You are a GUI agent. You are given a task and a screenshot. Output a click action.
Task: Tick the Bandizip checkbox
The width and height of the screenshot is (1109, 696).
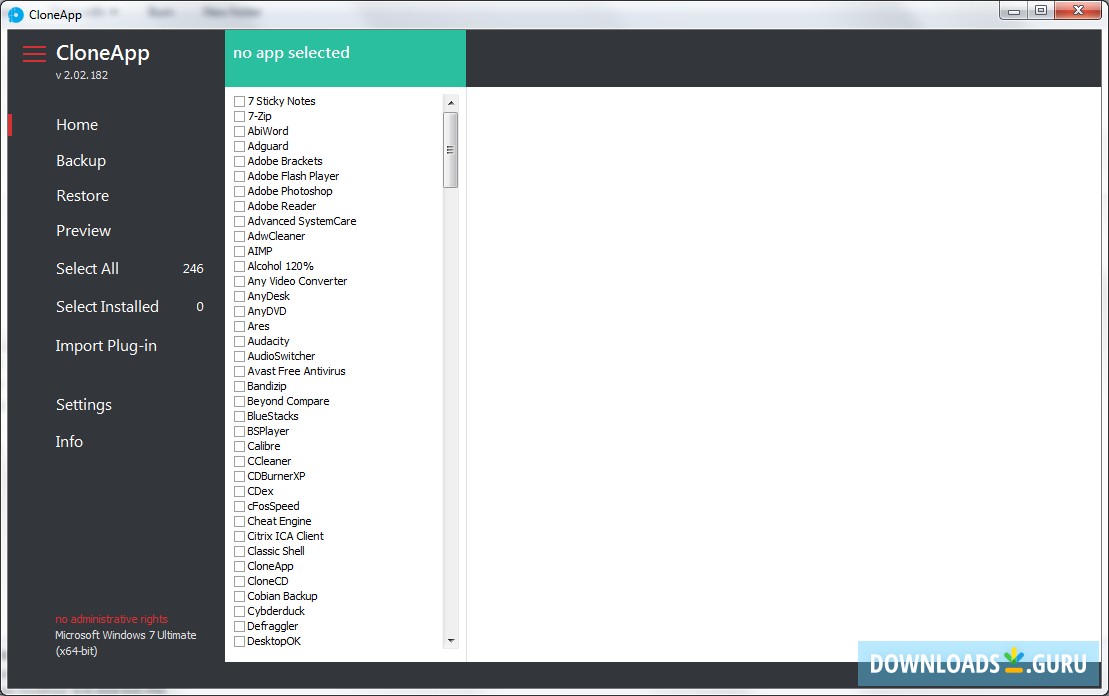coord(239,386)
